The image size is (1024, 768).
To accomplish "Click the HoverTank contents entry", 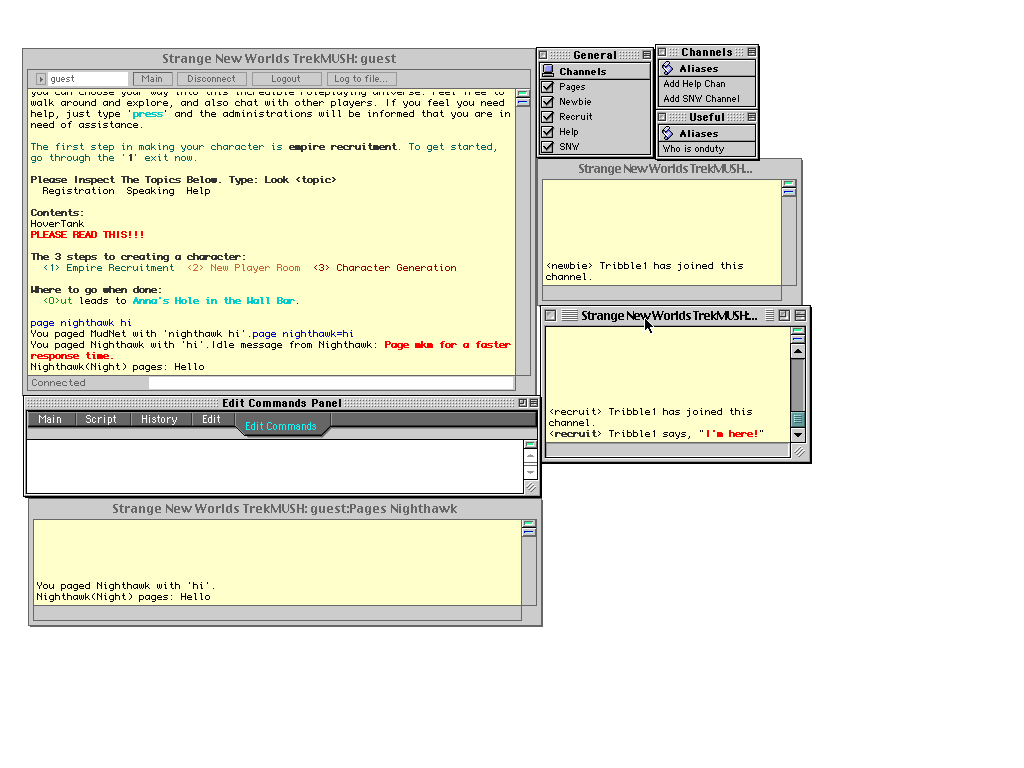I will [57, 224].
